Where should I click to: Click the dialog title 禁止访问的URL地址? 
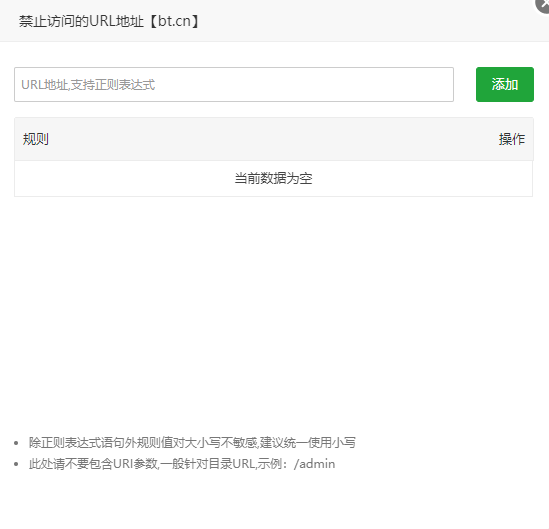click(x=81, y=21)
